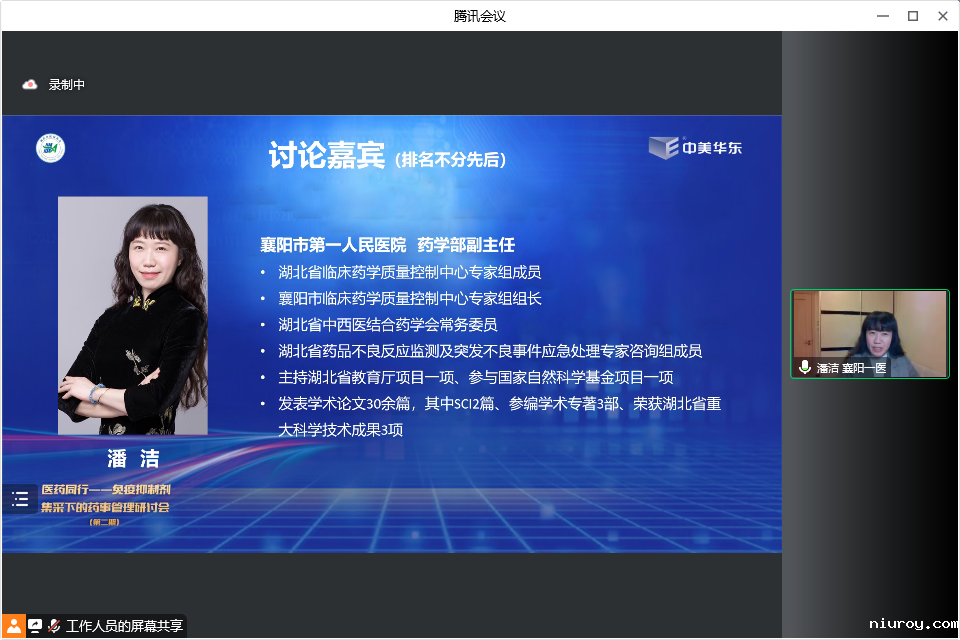Click the muted microphone icon at the bottom left
This screenshot has height=640, width=960.
[54, 626]
